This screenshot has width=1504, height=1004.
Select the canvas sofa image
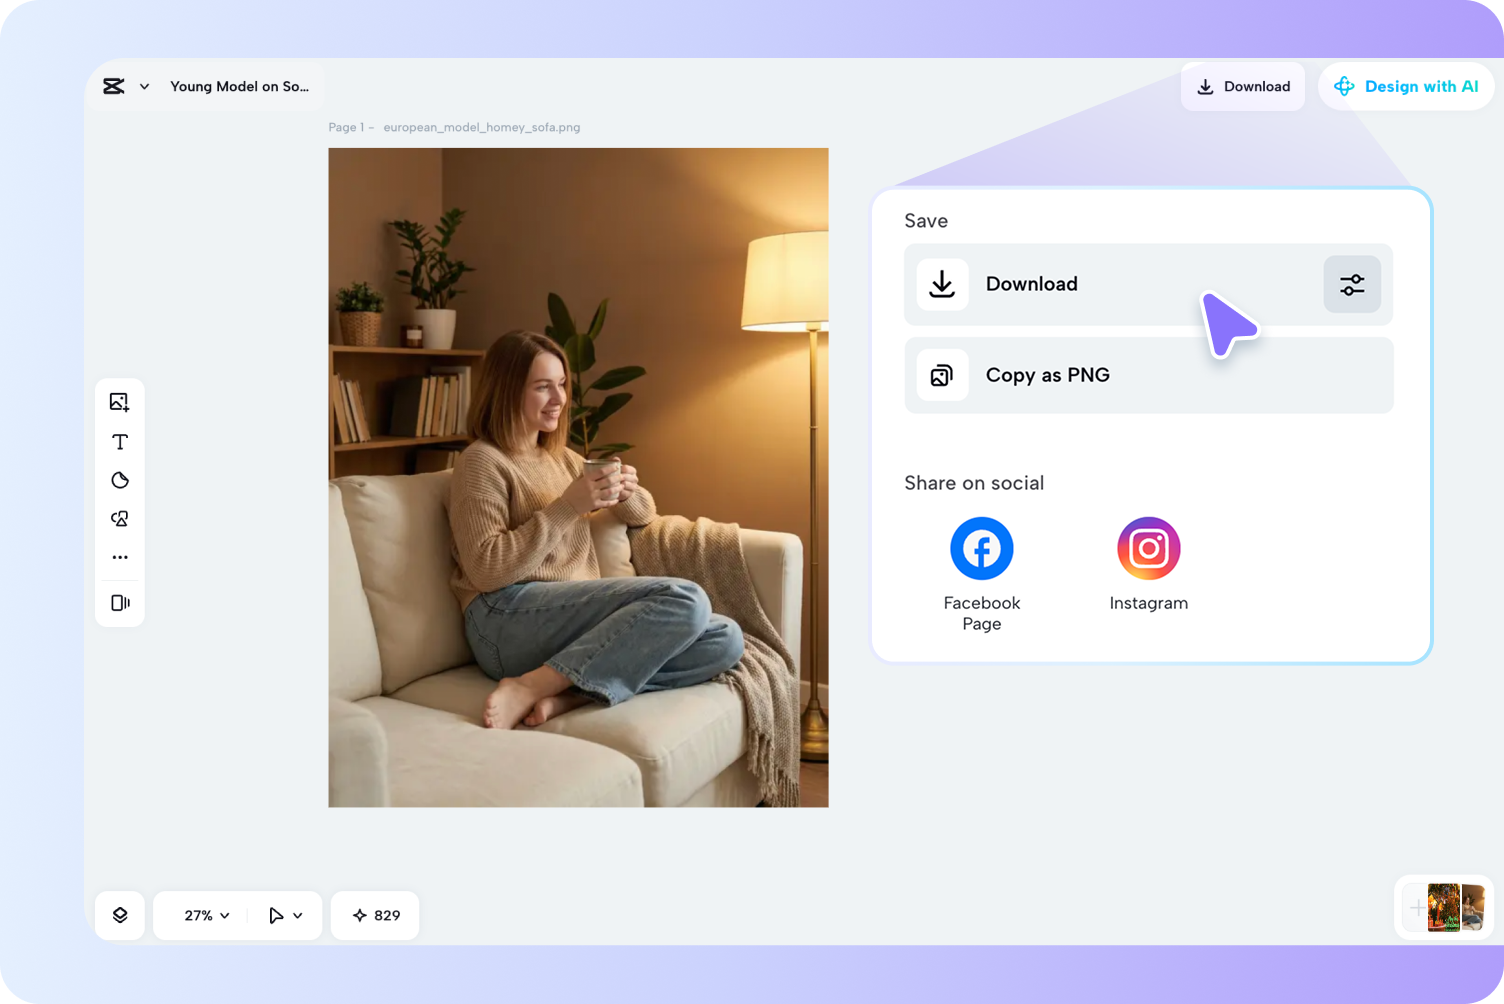click(578, 478)
